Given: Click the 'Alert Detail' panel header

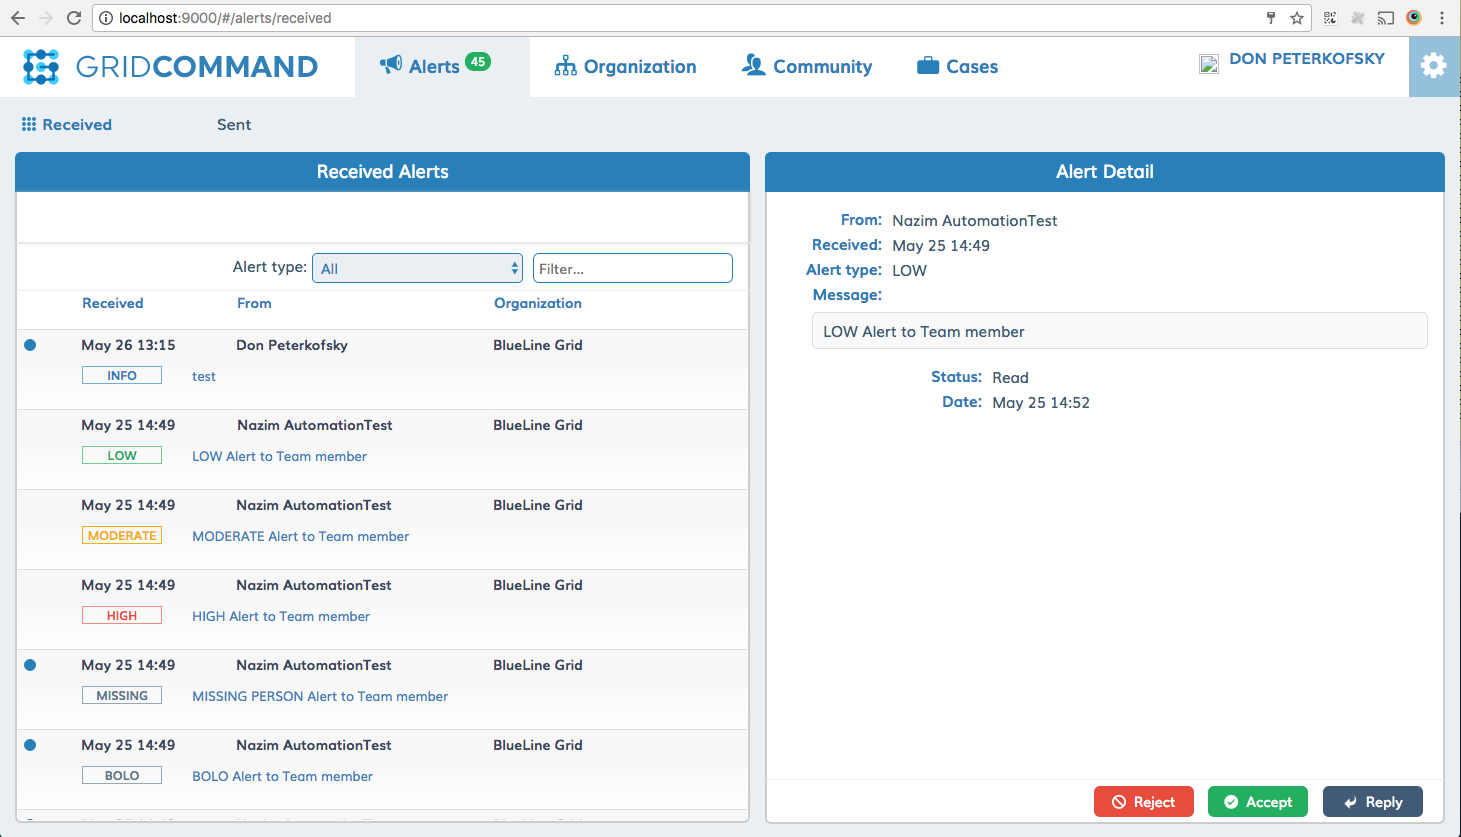Looking at the screenshot, I should (1105, 172).
